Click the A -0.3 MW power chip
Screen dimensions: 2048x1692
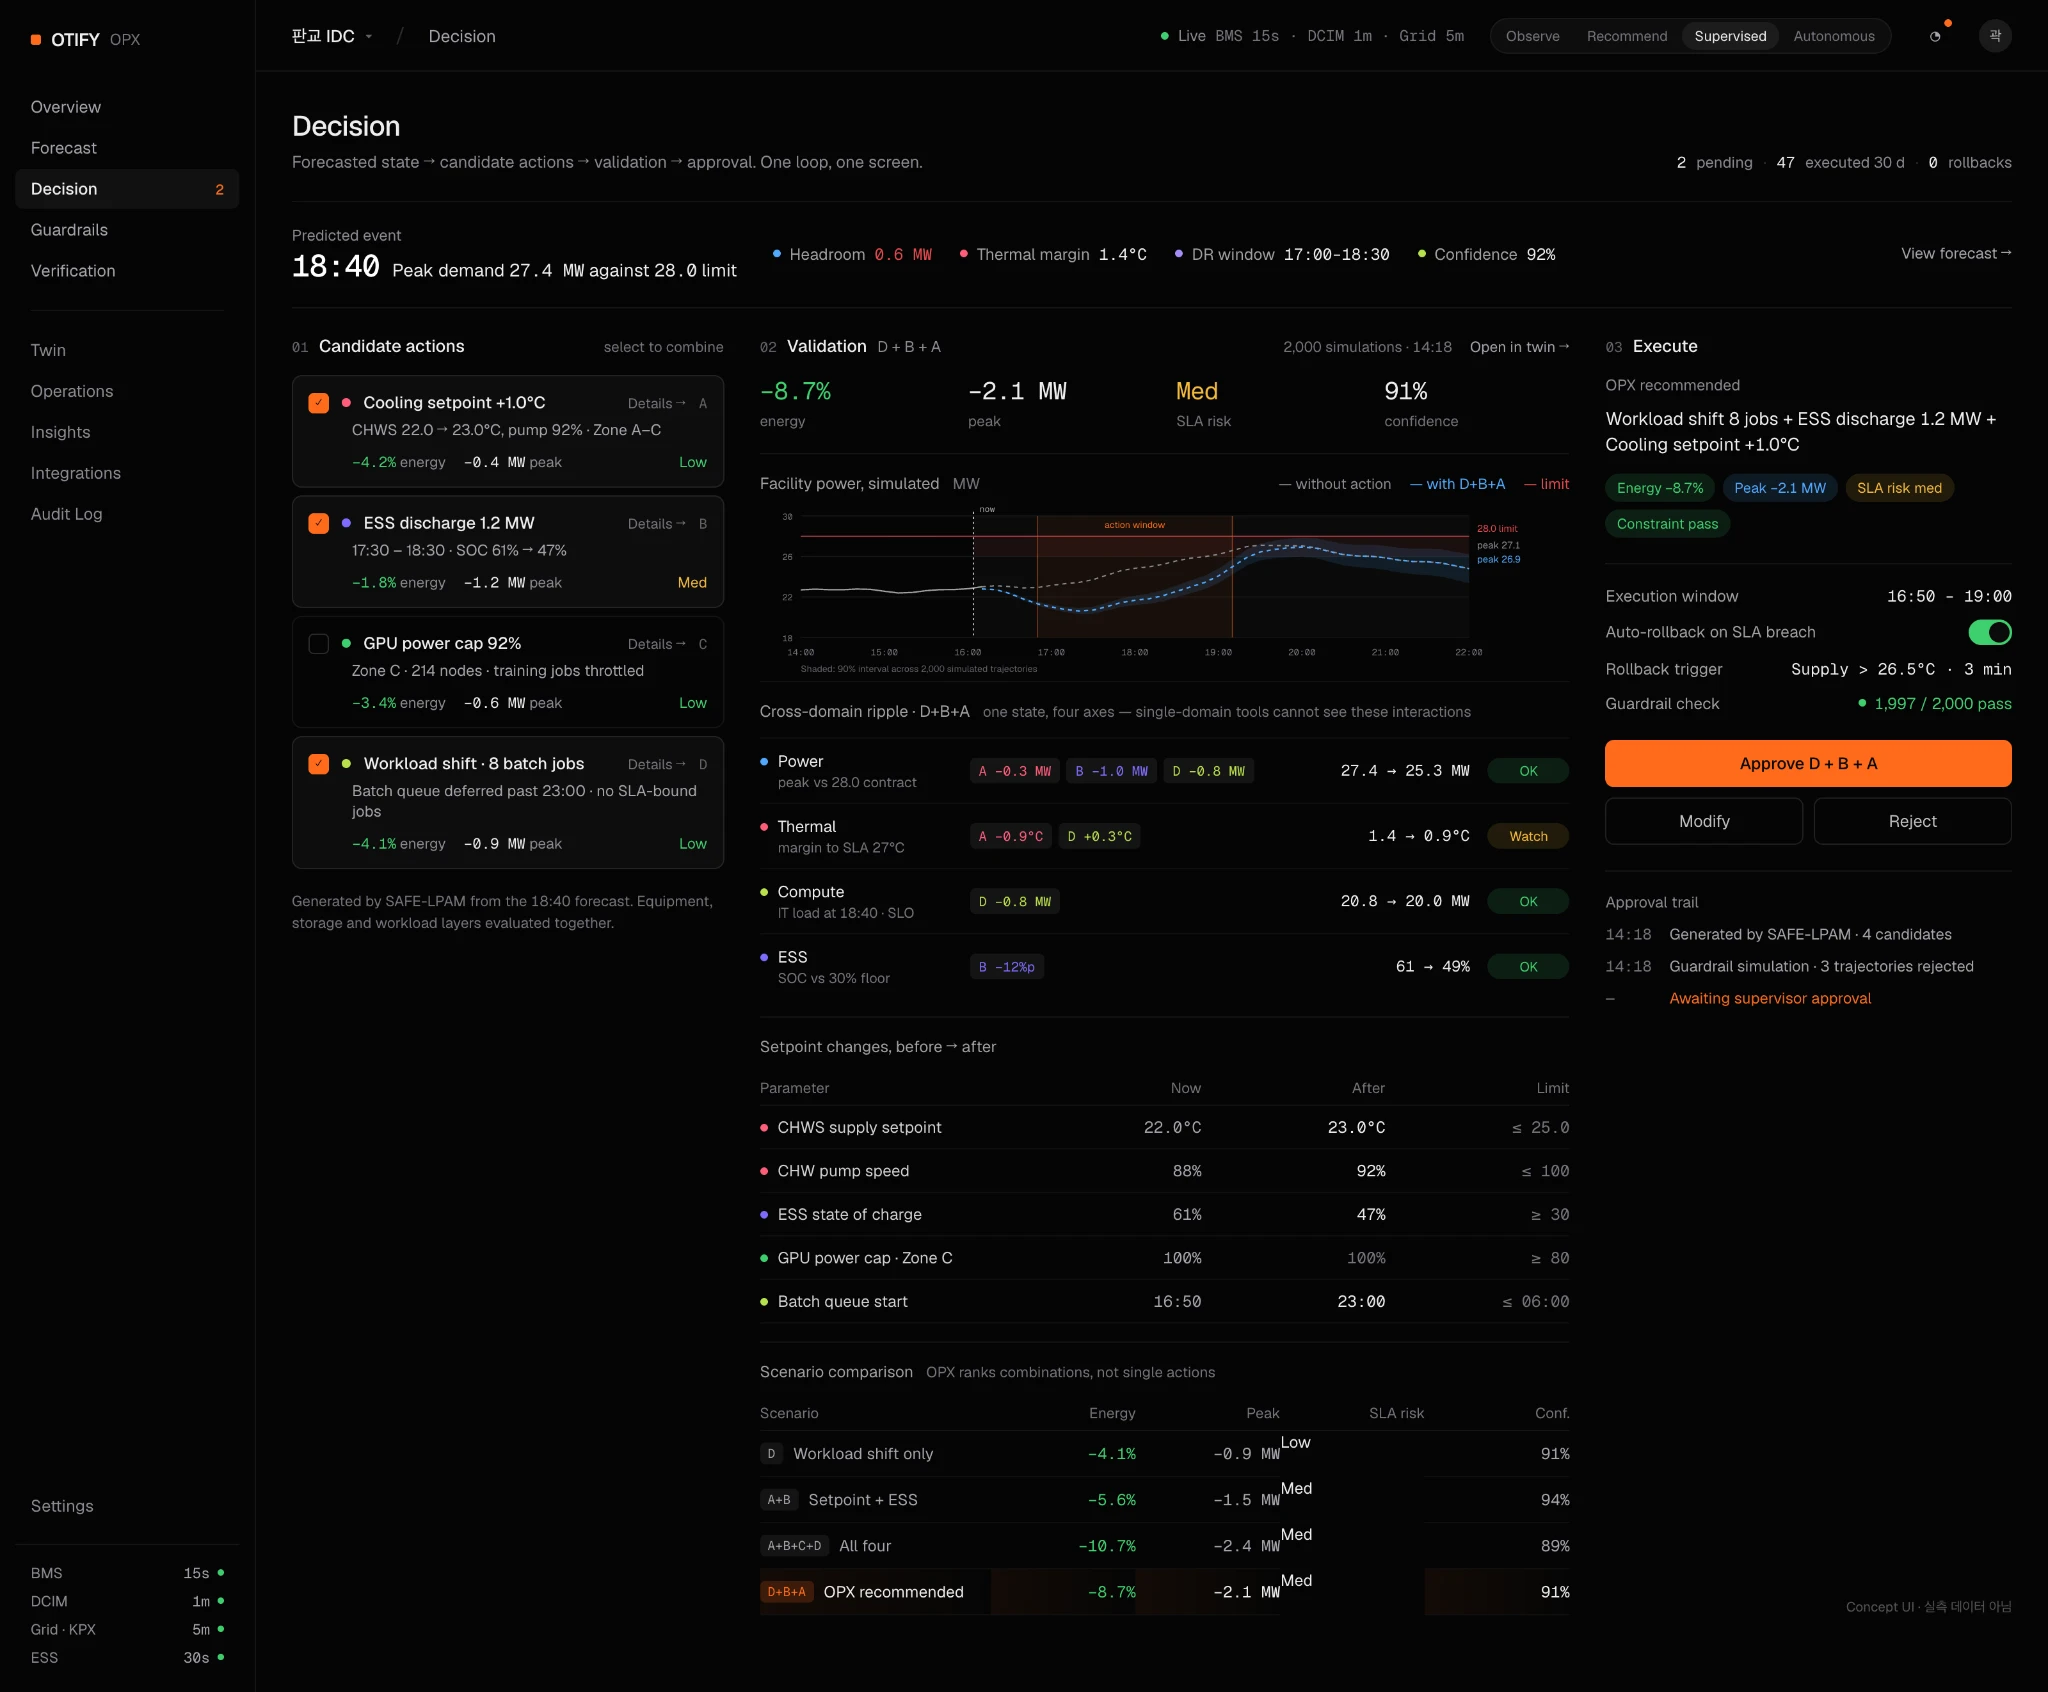pos(1014,771)
